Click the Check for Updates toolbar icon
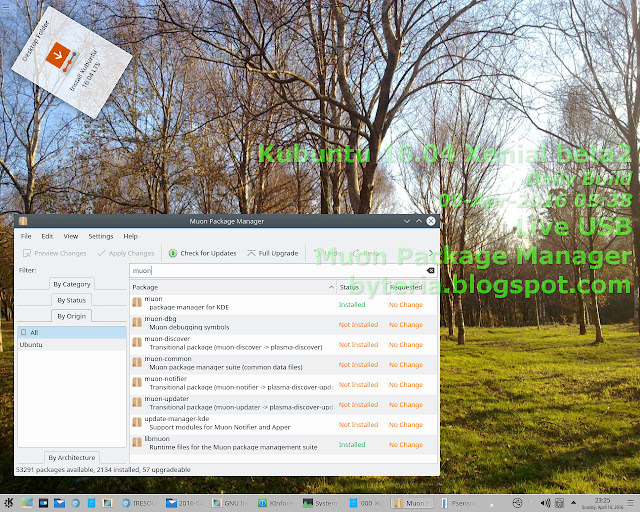This screenshot has width=640, height=512. 173,253
